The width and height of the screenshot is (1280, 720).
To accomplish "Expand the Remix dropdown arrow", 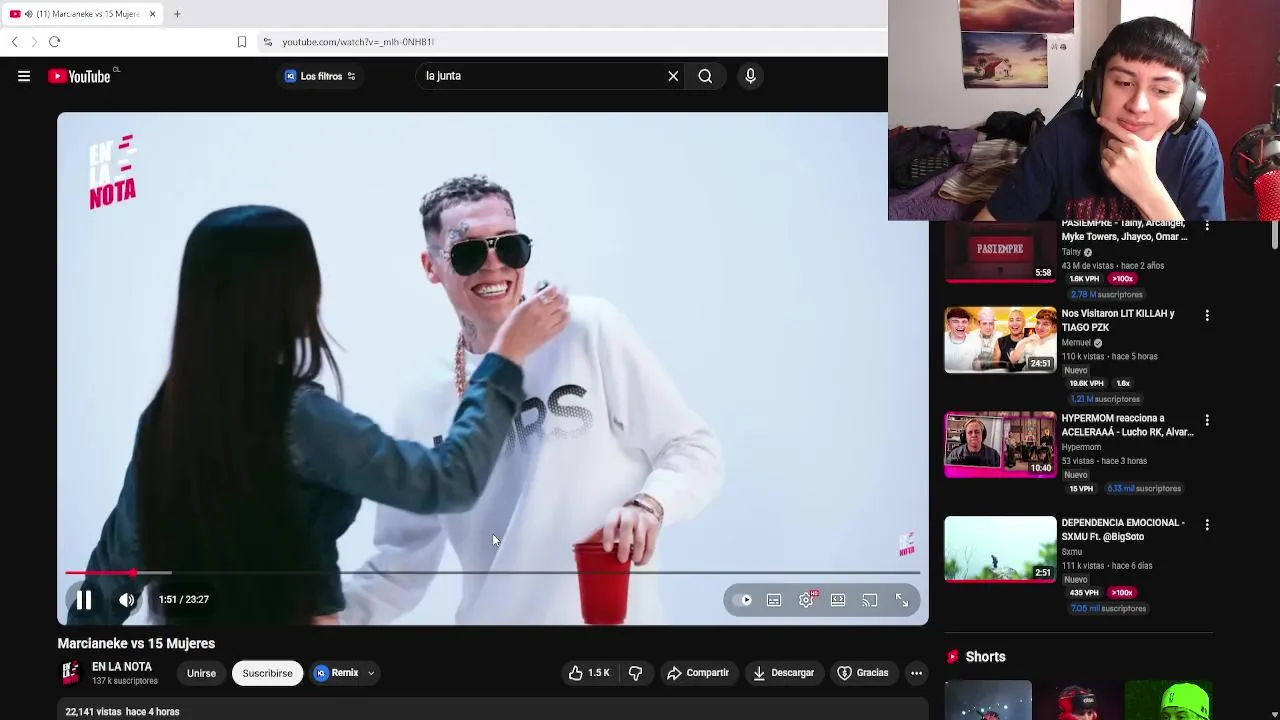I will tap(371, 673).
